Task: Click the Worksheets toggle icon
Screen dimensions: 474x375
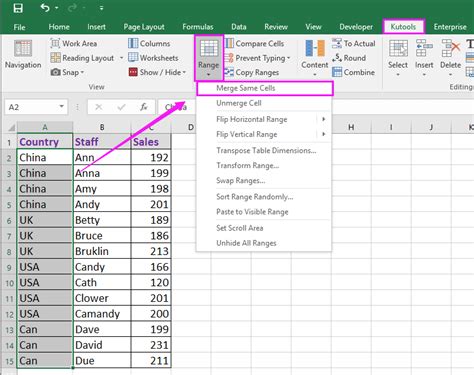Action: (133, 58)
